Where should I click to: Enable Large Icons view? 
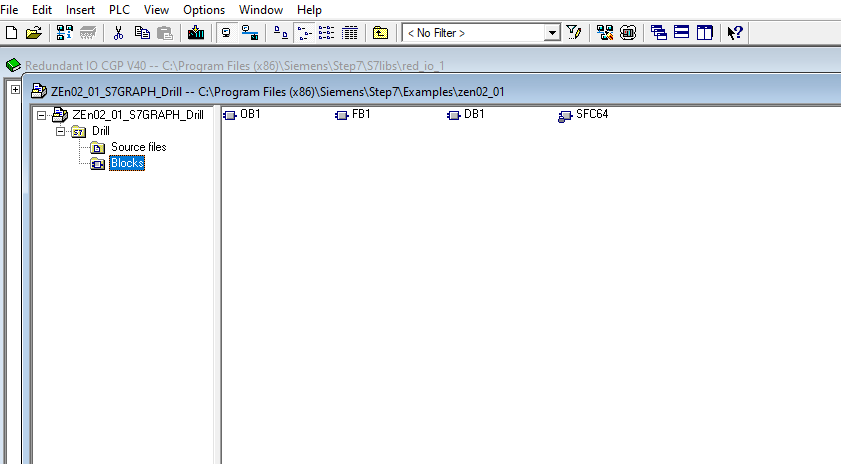tap(281, 33)
